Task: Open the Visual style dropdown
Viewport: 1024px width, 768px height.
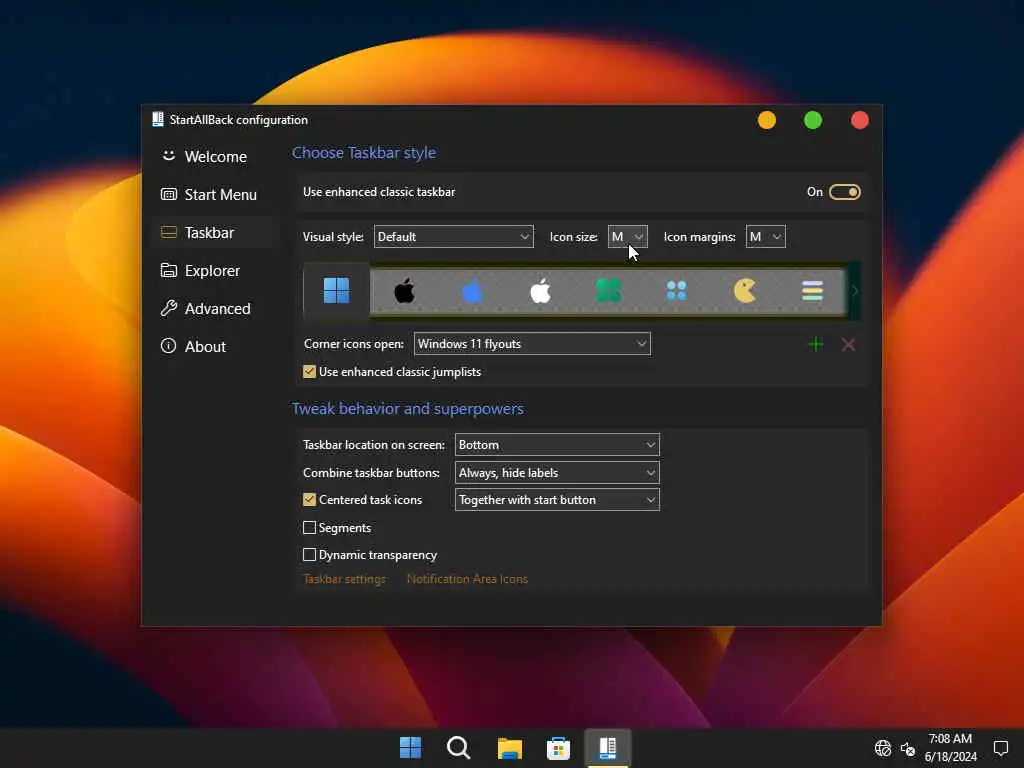Action: 454,236
